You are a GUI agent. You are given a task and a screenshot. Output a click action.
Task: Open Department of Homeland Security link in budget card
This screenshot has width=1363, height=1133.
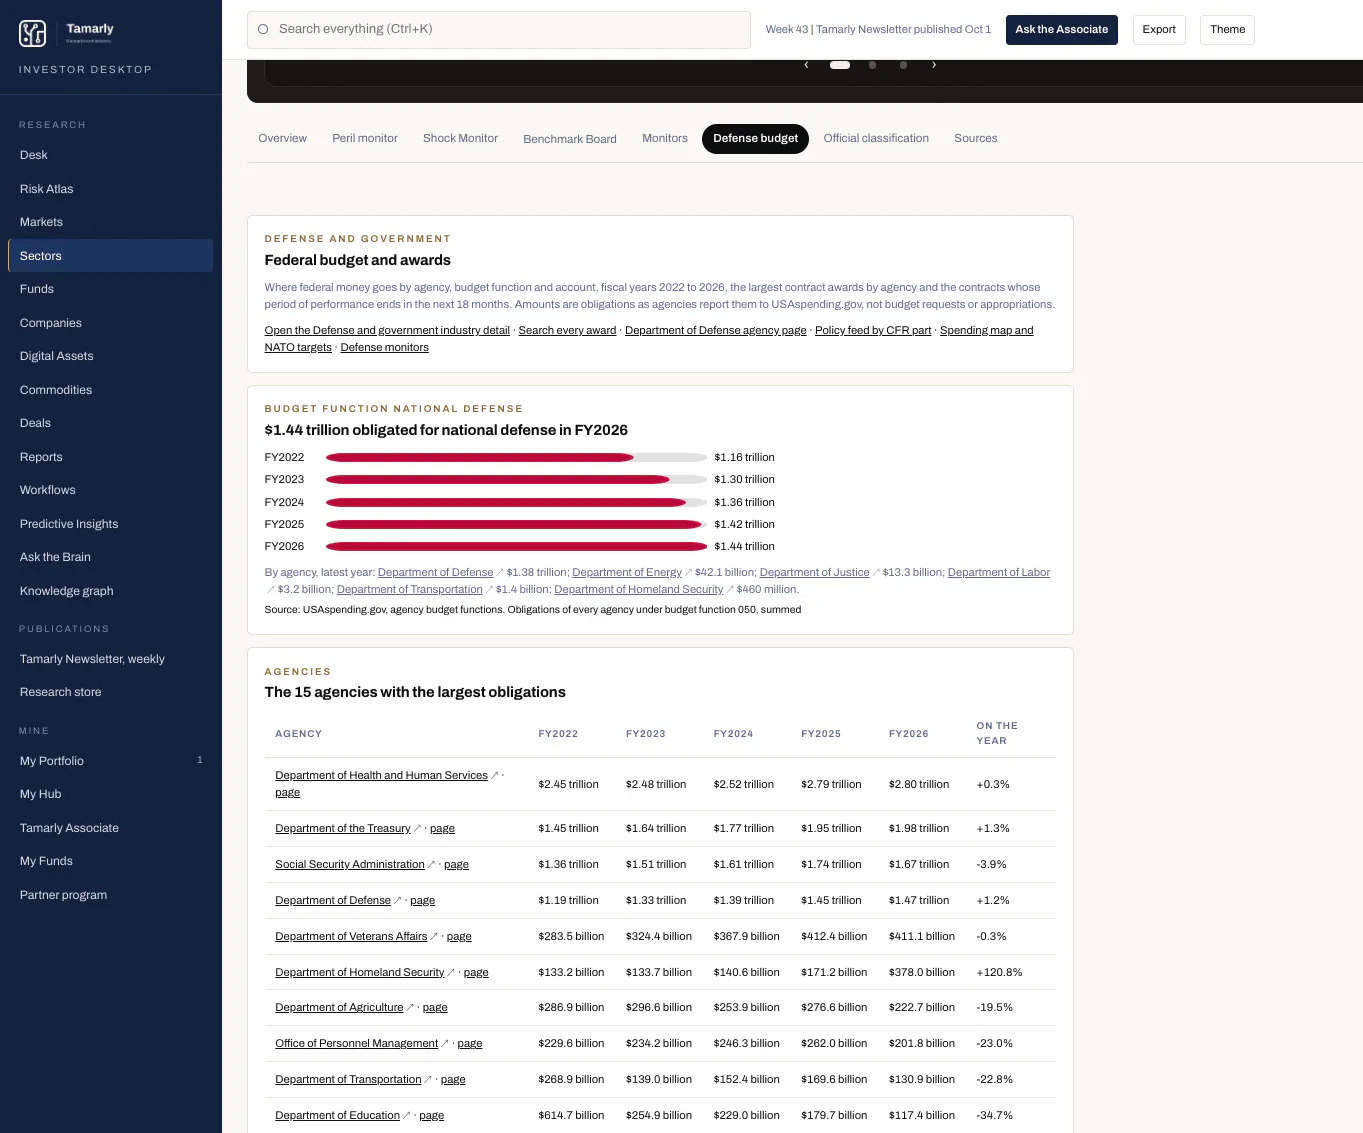[638, 590]
